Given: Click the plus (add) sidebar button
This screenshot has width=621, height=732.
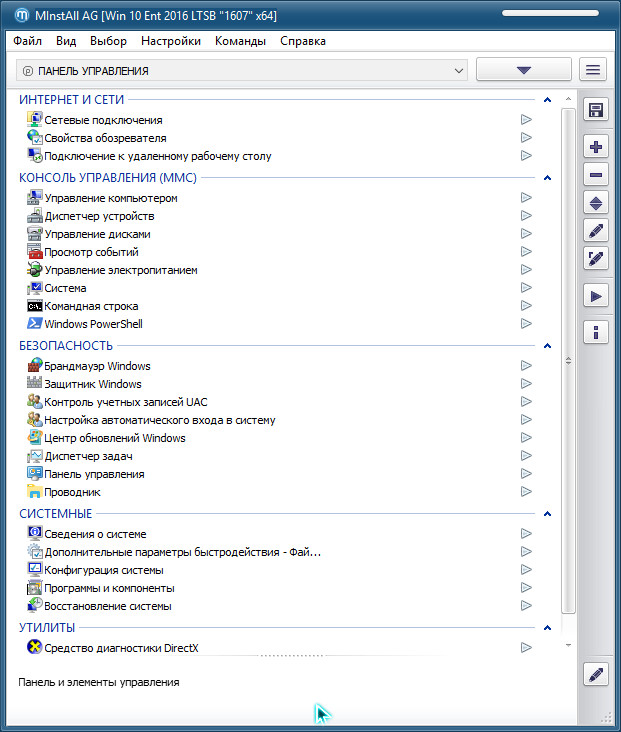Looking at the screenshot, I should coord(595,147).
